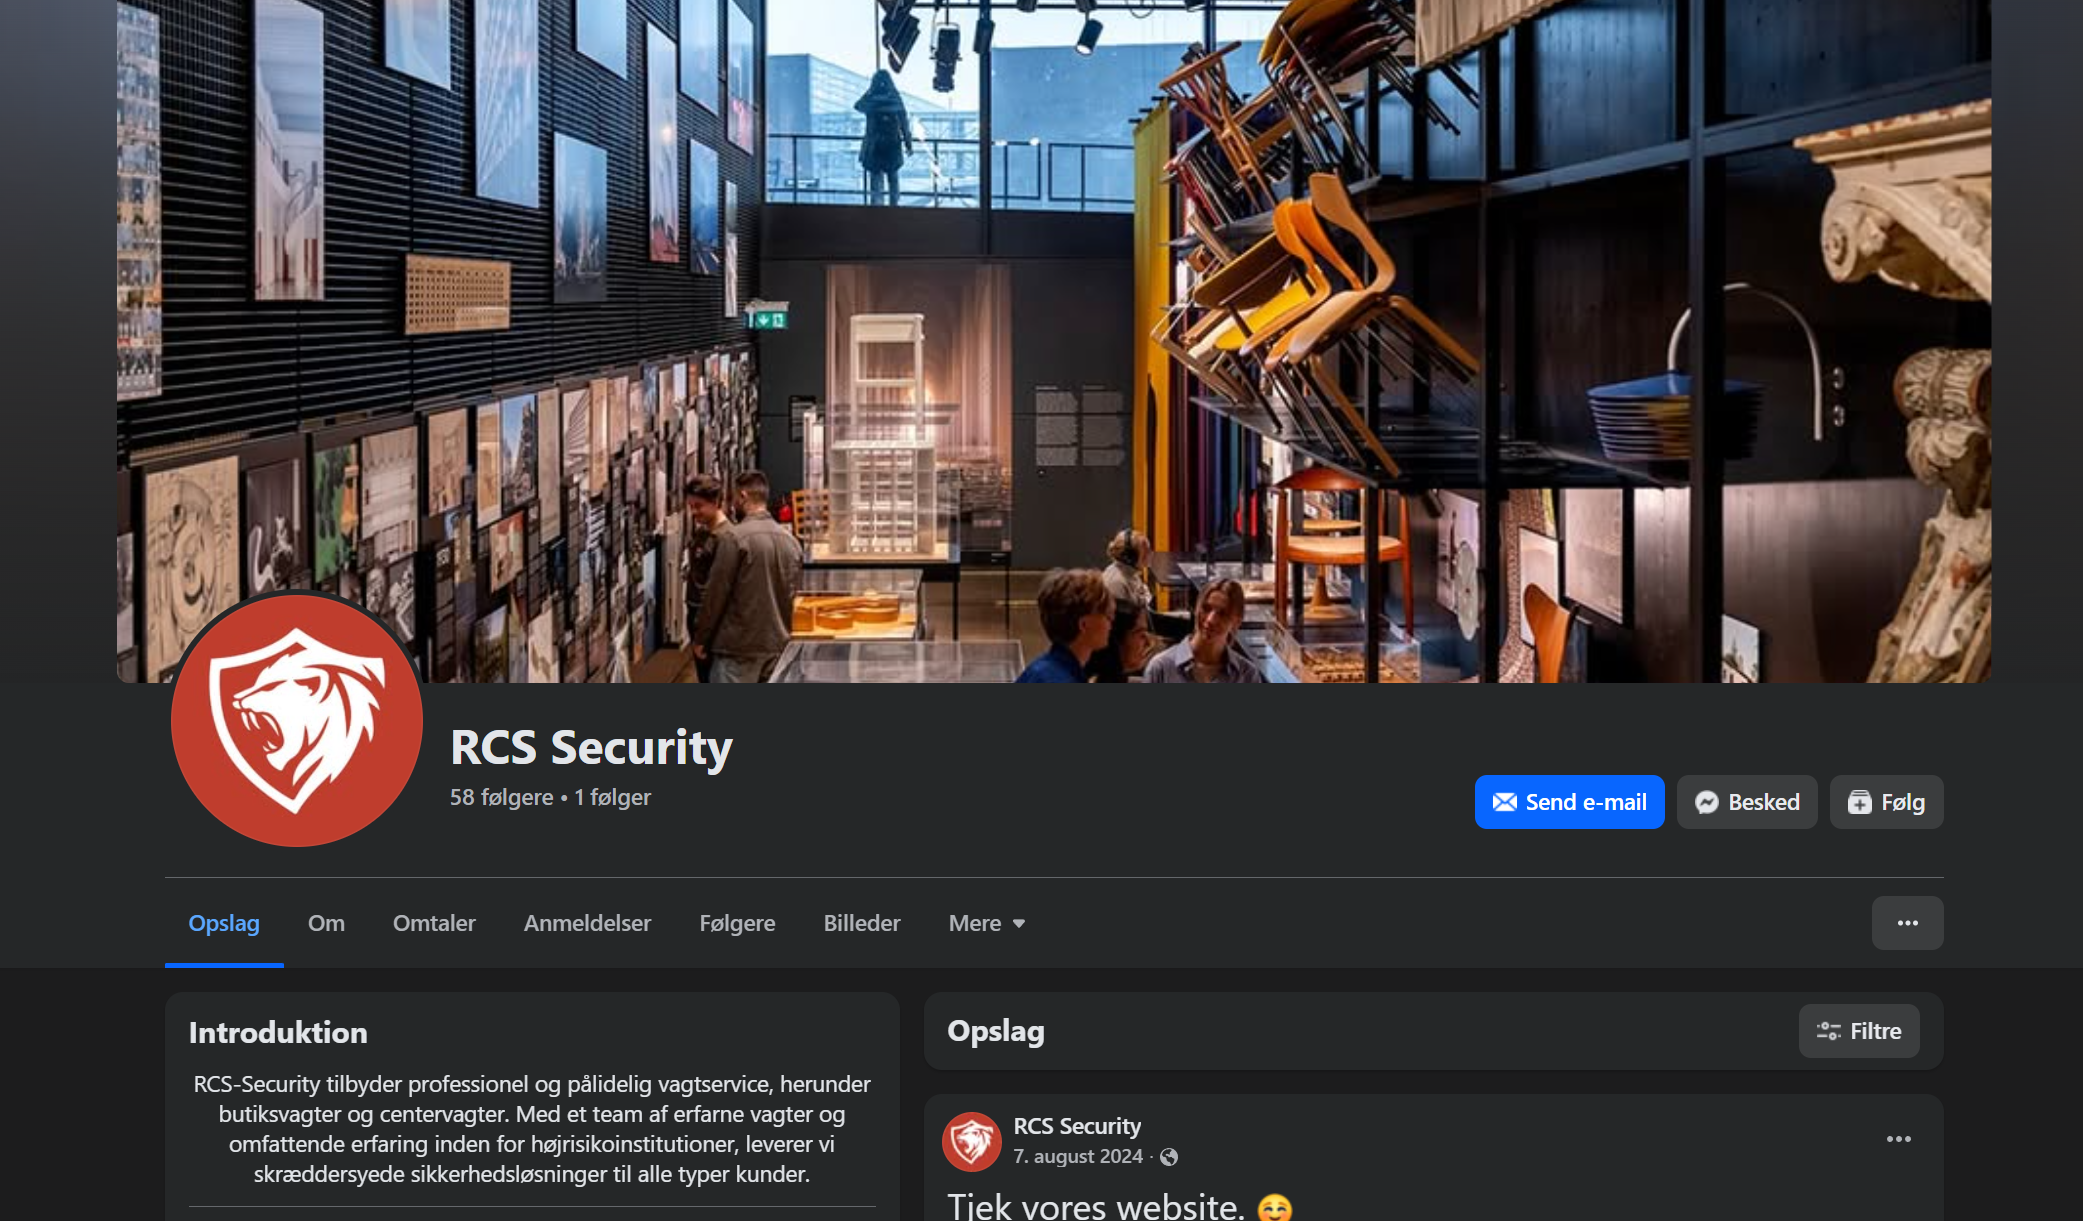
Task: Click the small RCS Security post avatar
Action: click(971, 1141)
